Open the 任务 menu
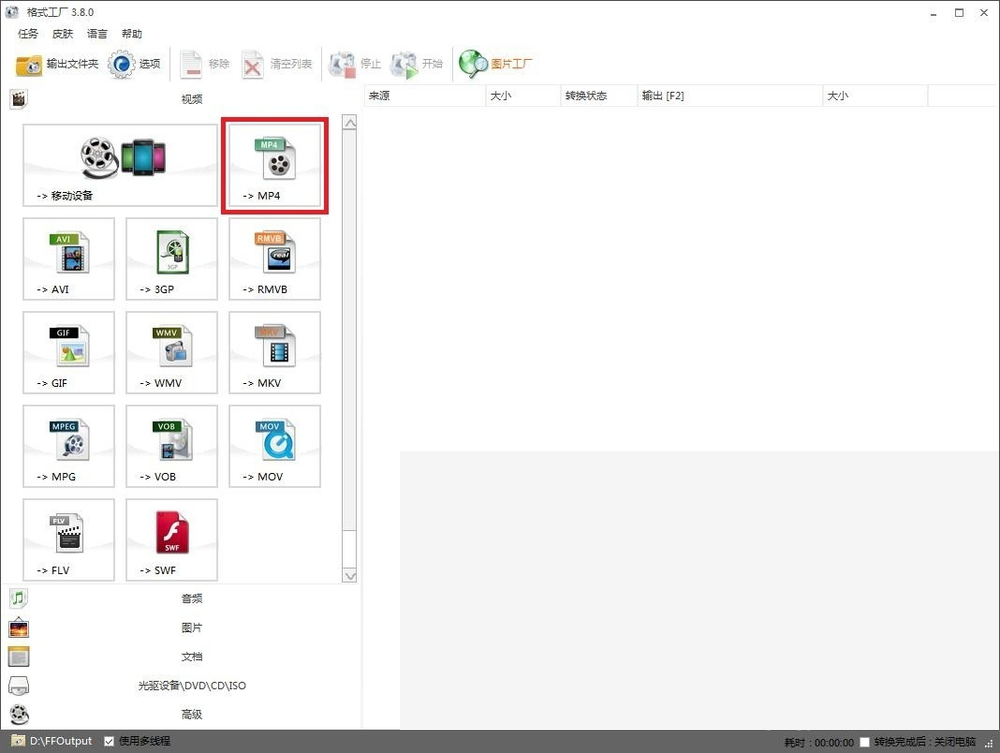This screenshot has width=1000, height=753. [28, 34]
